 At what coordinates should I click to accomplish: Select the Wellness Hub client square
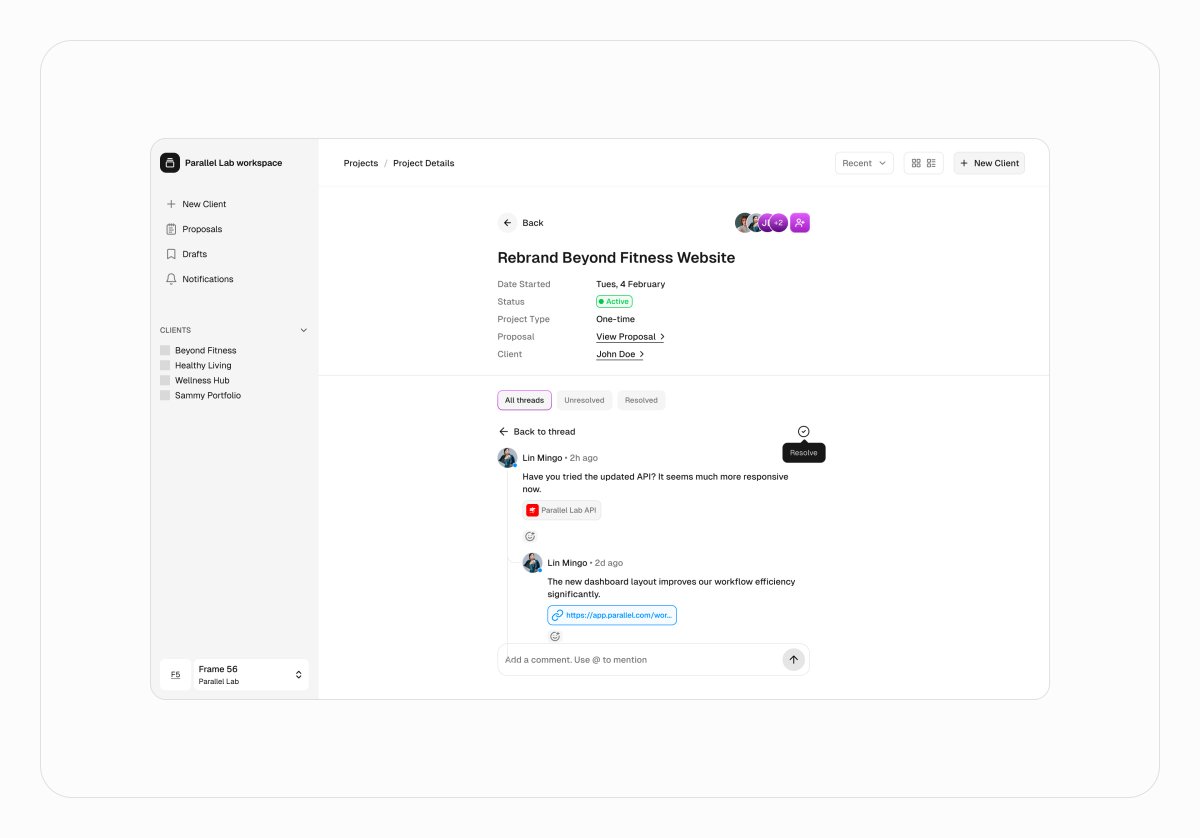point(165,380)
